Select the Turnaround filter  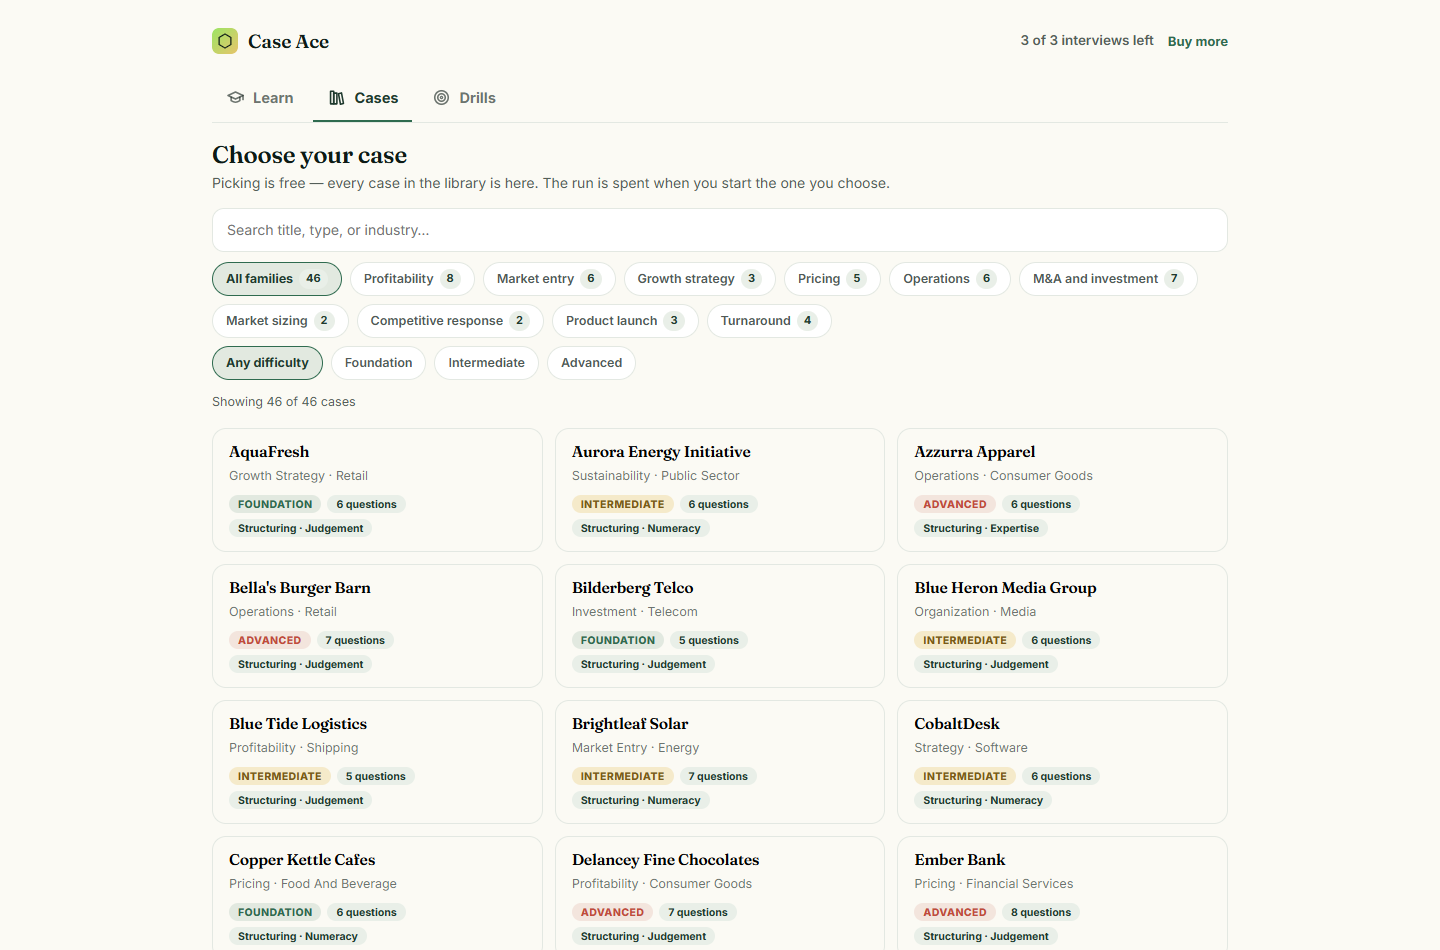click(x=769, y=321)
